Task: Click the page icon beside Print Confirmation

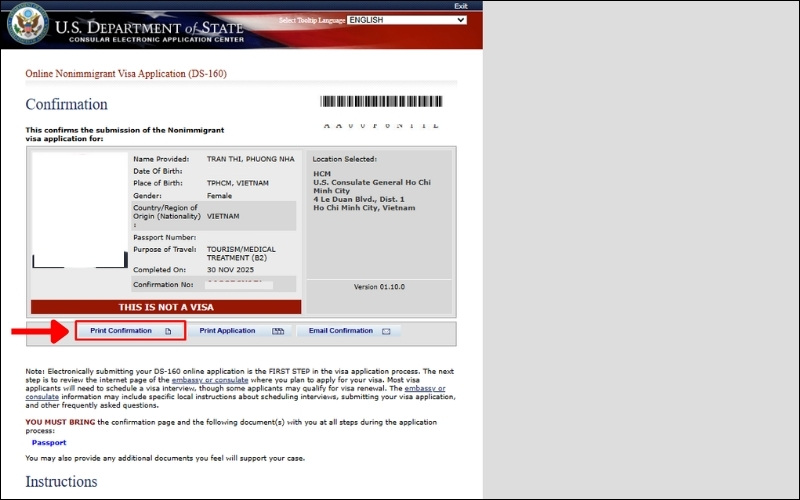Action: pos(168,331)
